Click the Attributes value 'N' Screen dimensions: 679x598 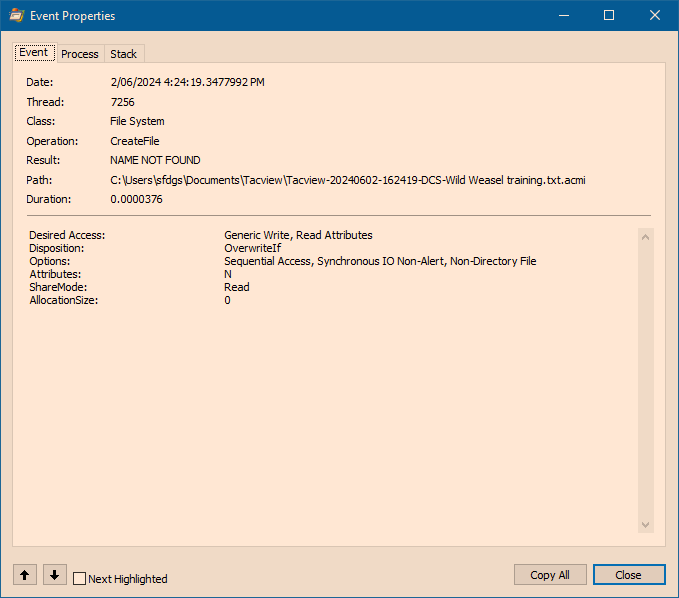[x=228, y=274]
